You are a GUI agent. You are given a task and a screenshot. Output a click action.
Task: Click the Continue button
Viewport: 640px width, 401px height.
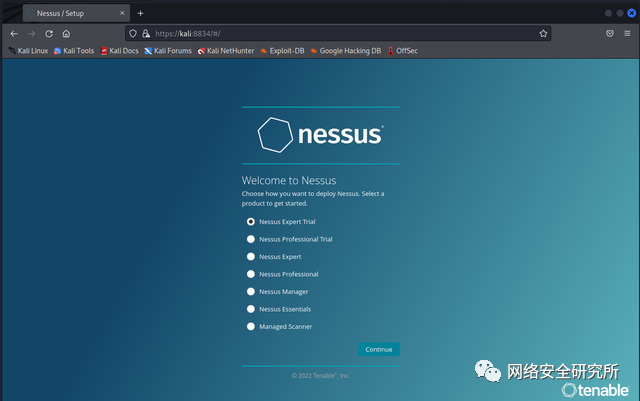coord(379,349)
